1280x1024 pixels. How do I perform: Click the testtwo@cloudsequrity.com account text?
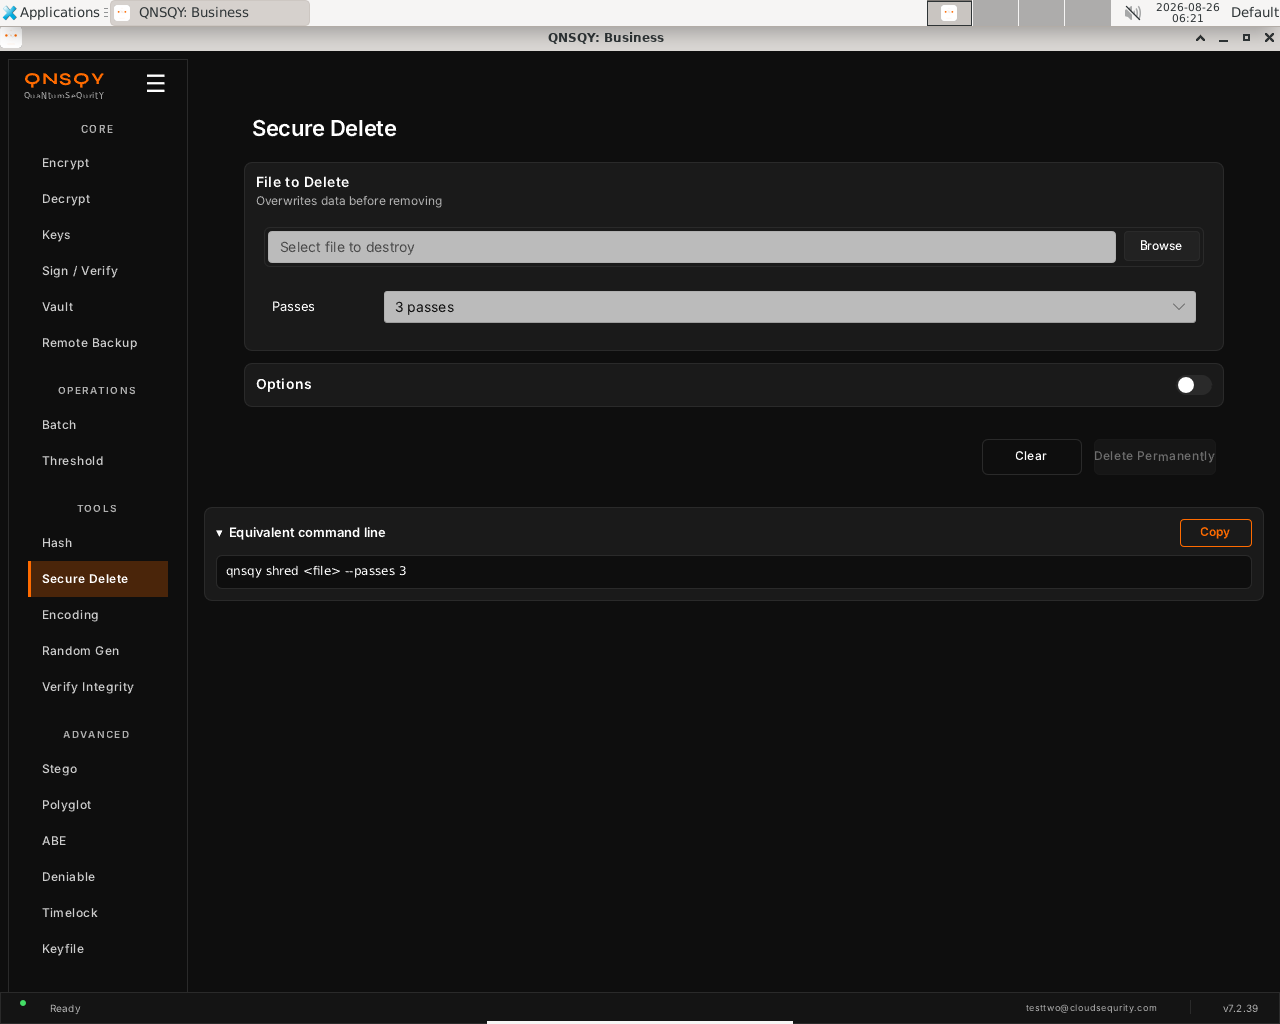click(x=1091, y=1008)
